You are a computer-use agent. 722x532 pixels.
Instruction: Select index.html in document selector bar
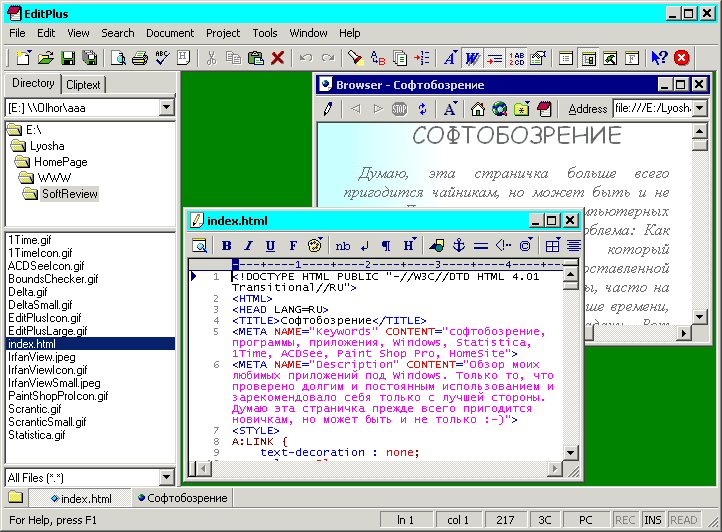[x=82, y=498]
